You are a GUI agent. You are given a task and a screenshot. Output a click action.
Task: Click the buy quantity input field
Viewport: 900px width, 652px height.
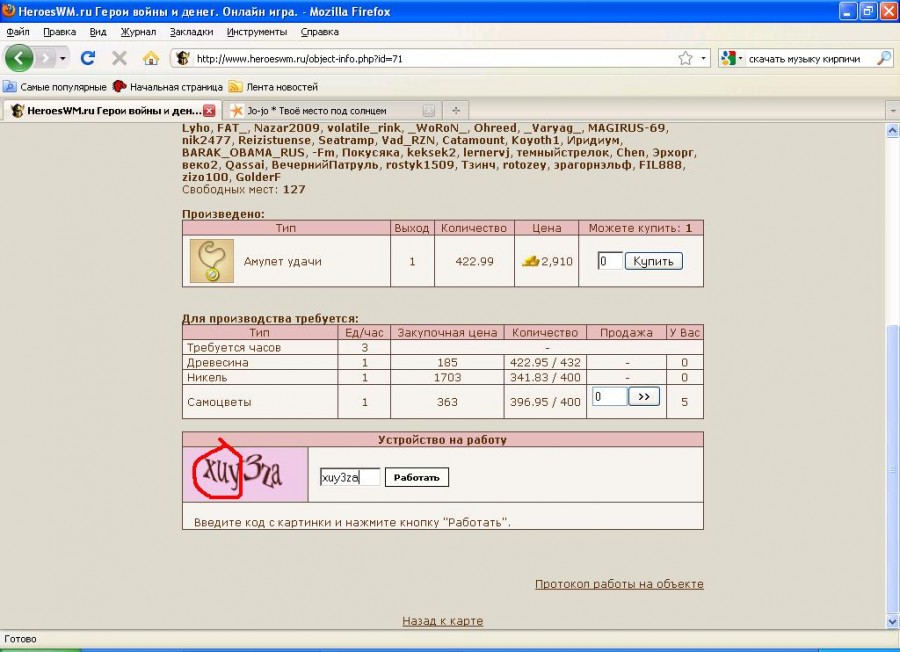coord(610,261)
